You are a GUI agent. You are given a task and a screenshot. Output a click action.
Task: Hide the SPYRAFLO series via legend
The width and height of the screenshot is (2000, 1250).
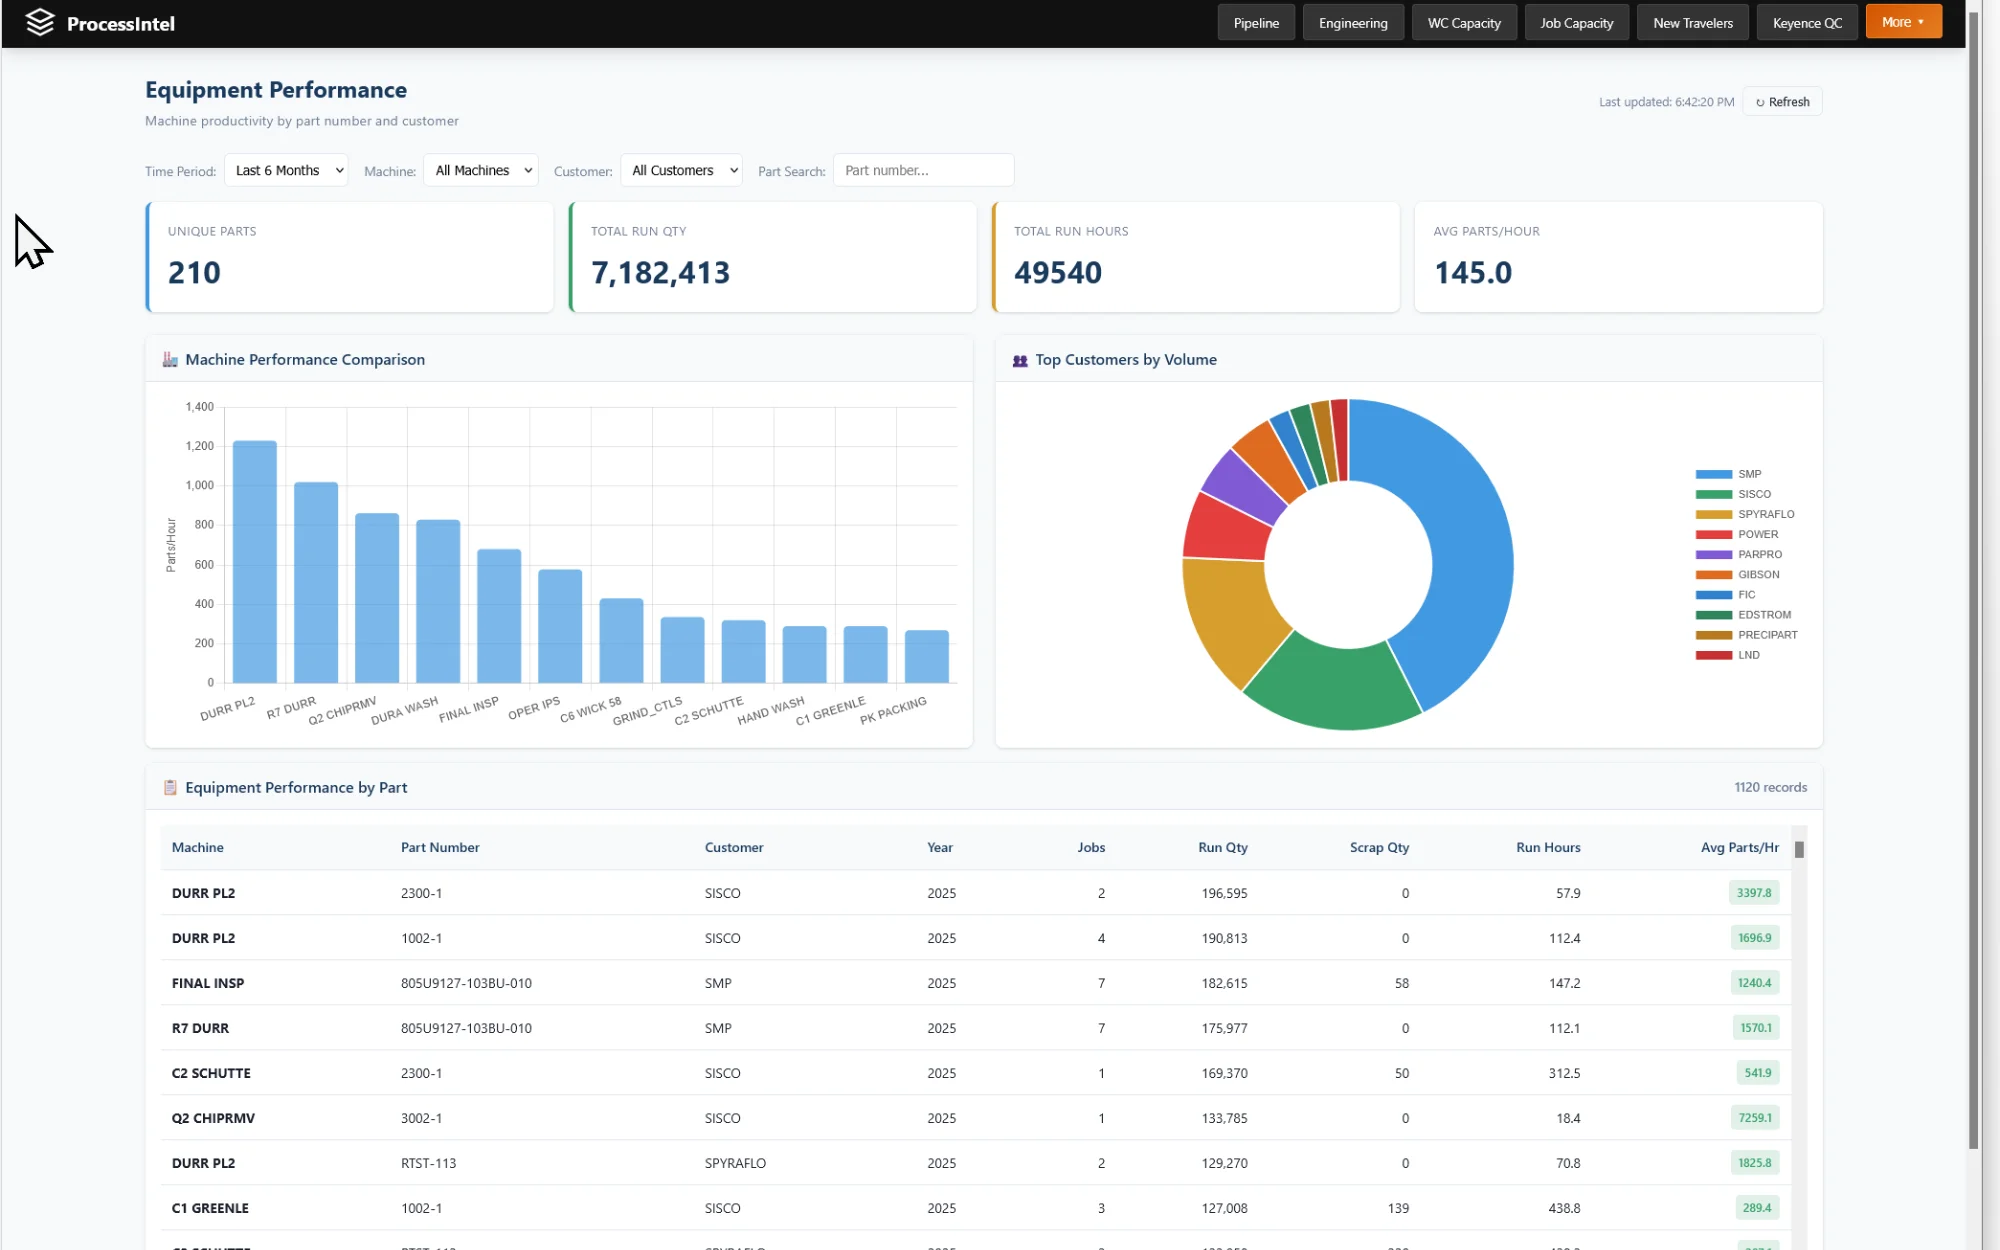[1765, 514]
